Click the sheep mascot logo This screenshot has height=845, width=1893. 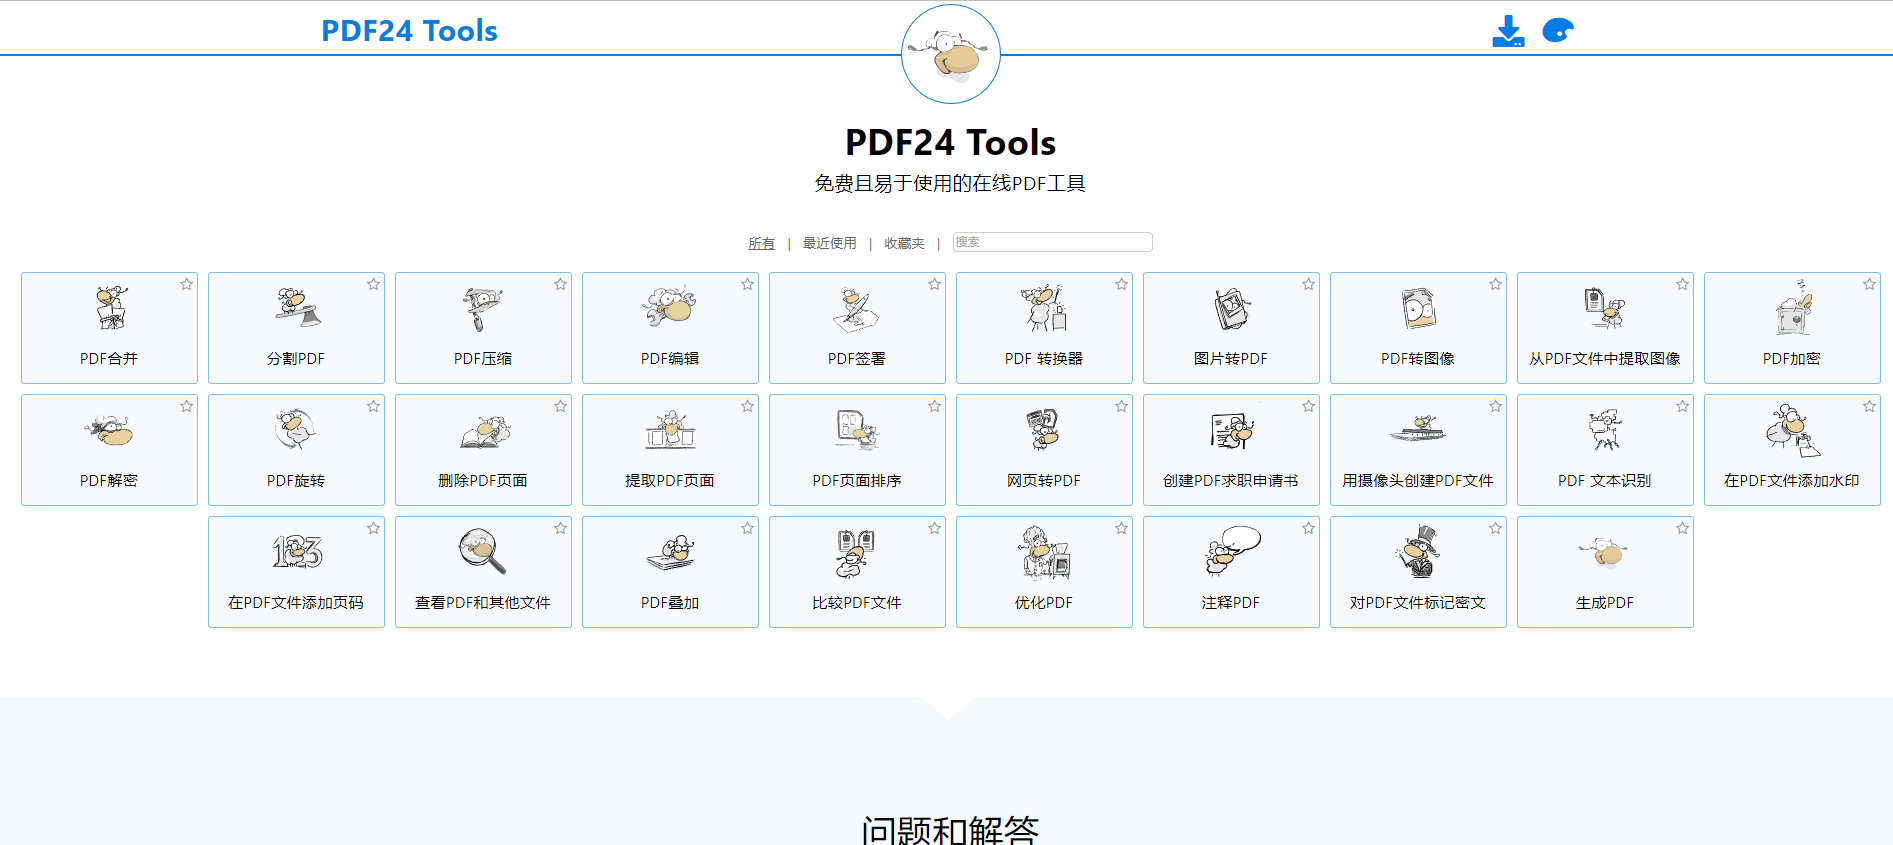(951, 54)
